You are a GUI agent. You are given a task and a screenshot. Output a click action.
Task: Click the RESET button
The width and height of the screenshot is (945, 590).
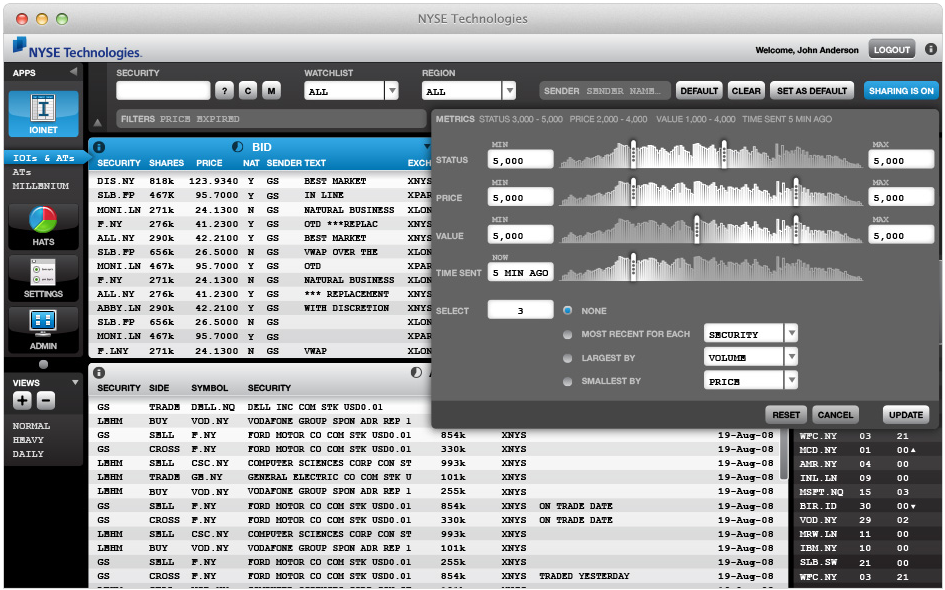[x=786, y=415]
